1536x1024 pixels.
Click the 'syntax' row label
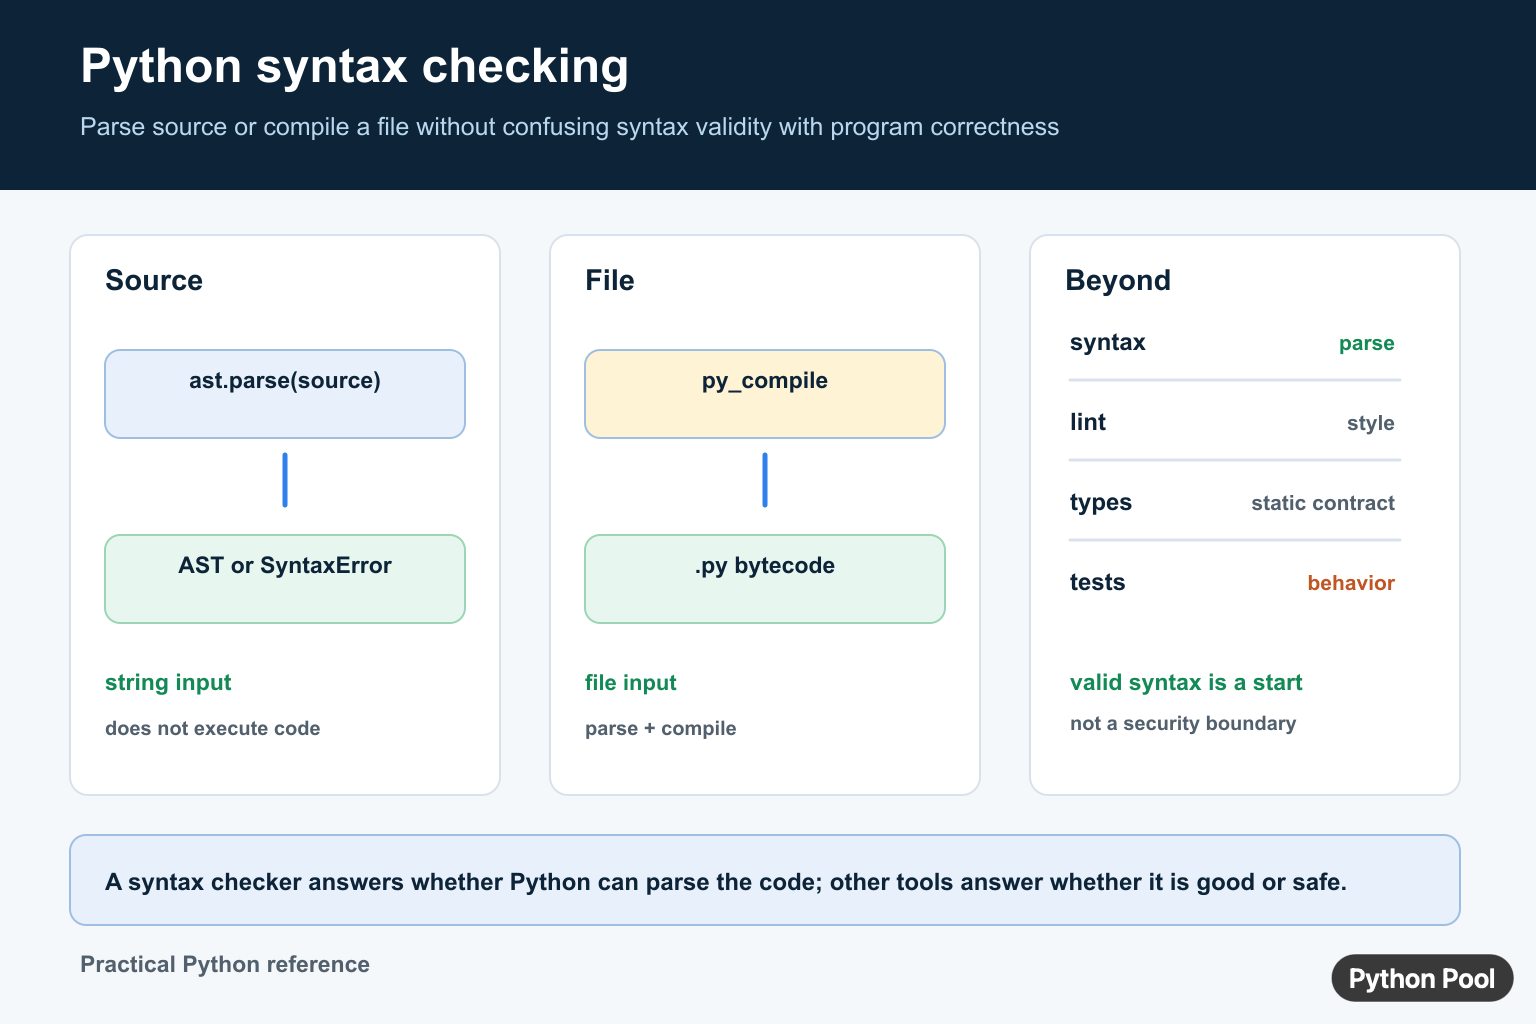(1108, 342)
